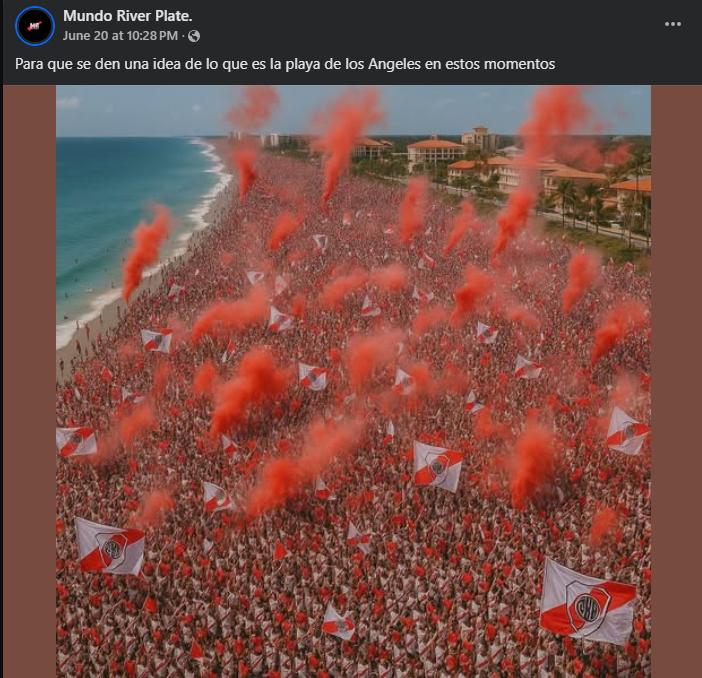Open the June 20 at 10:28 PM timestamp
The width and height of the screenshot is (702, 678).
coord(120,36)
